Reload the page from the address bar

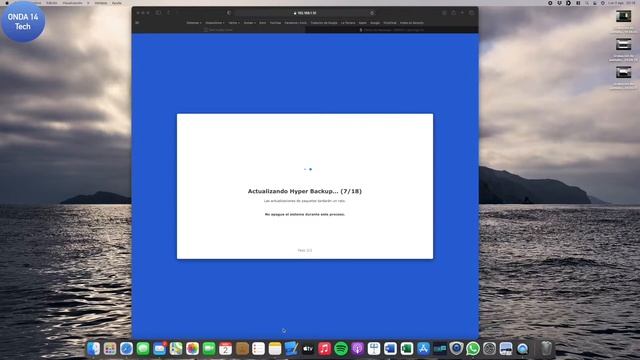click(372, 13)
